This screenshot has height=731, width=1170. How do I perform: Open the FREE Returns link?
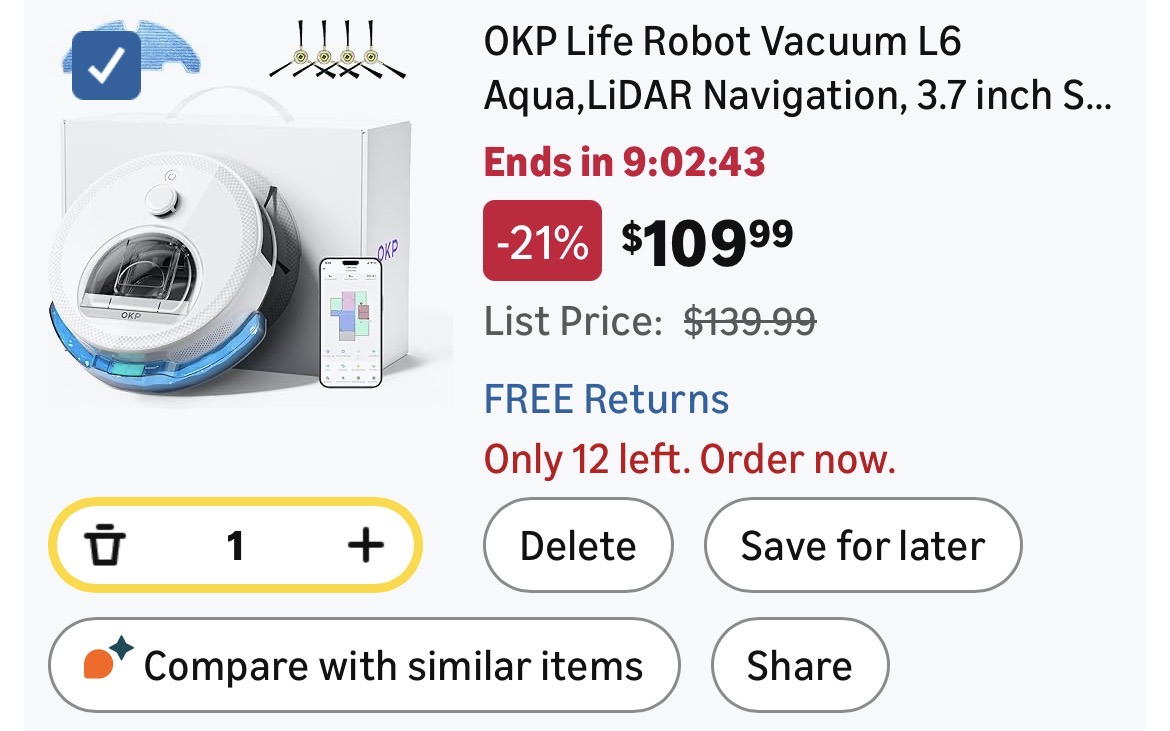606,399
